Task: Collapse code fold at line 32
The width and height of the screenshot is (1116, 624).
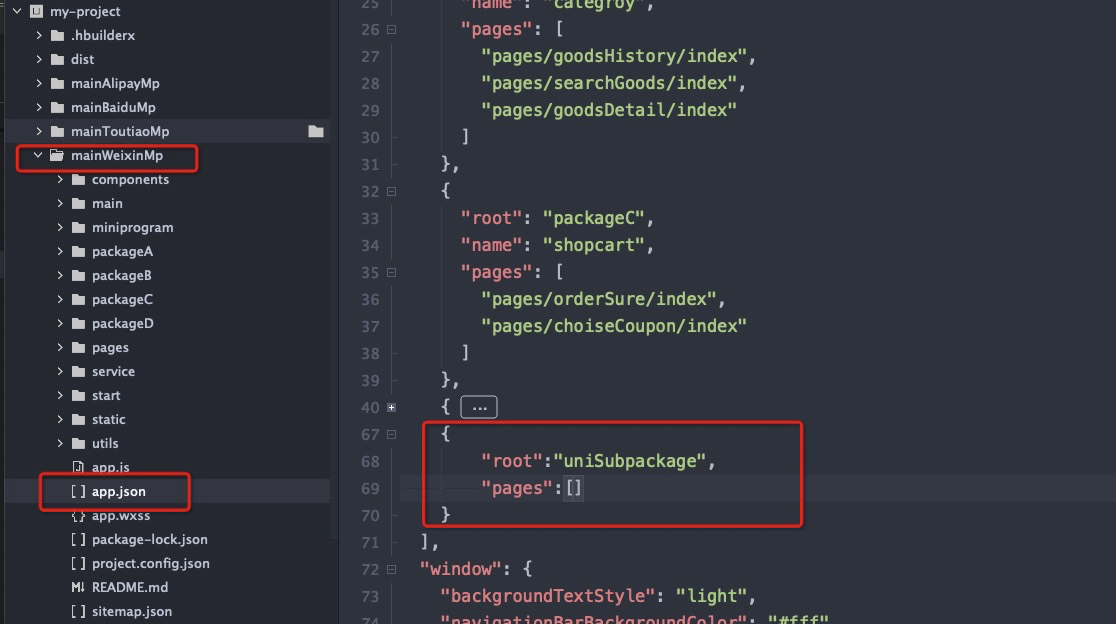Action: coord(391,191)
